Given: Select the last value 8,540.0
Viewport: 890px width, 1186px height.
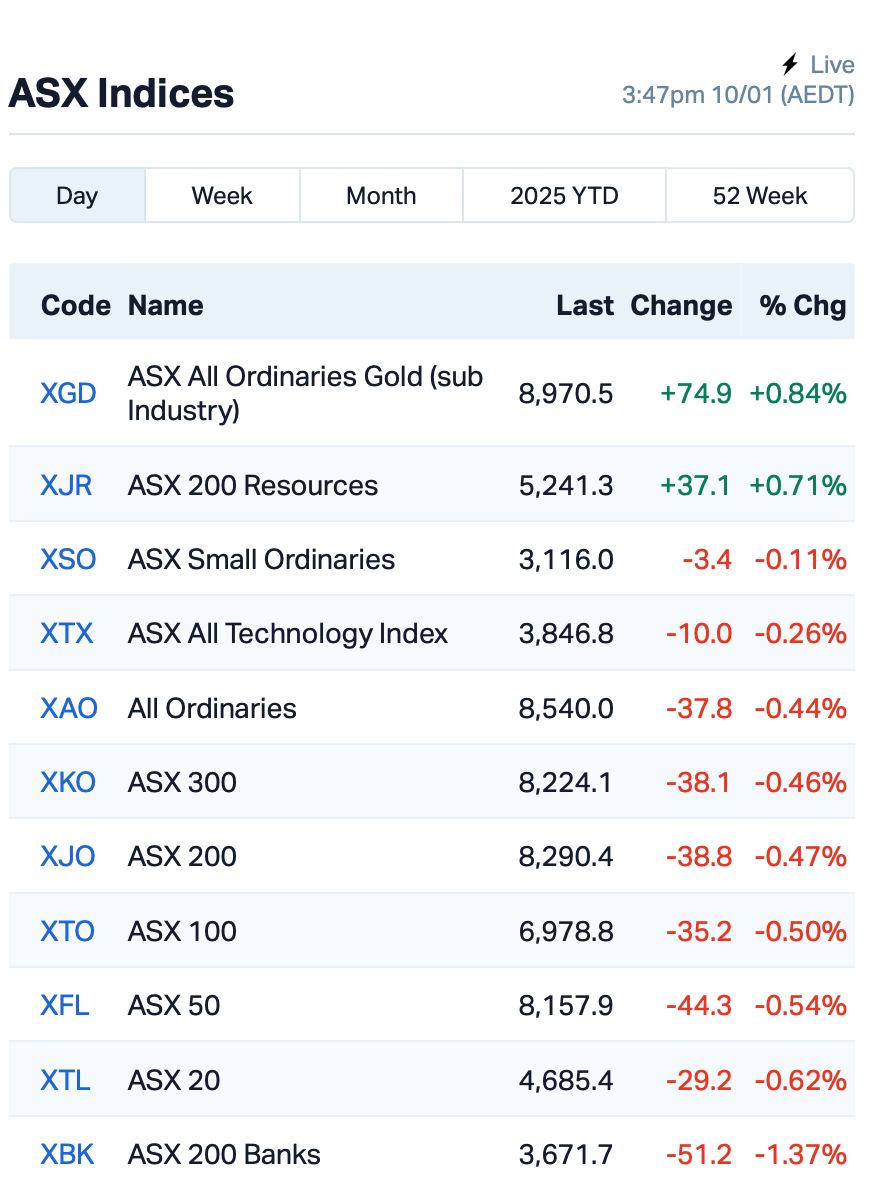Looking at the screenshot, I should [566, 708].
